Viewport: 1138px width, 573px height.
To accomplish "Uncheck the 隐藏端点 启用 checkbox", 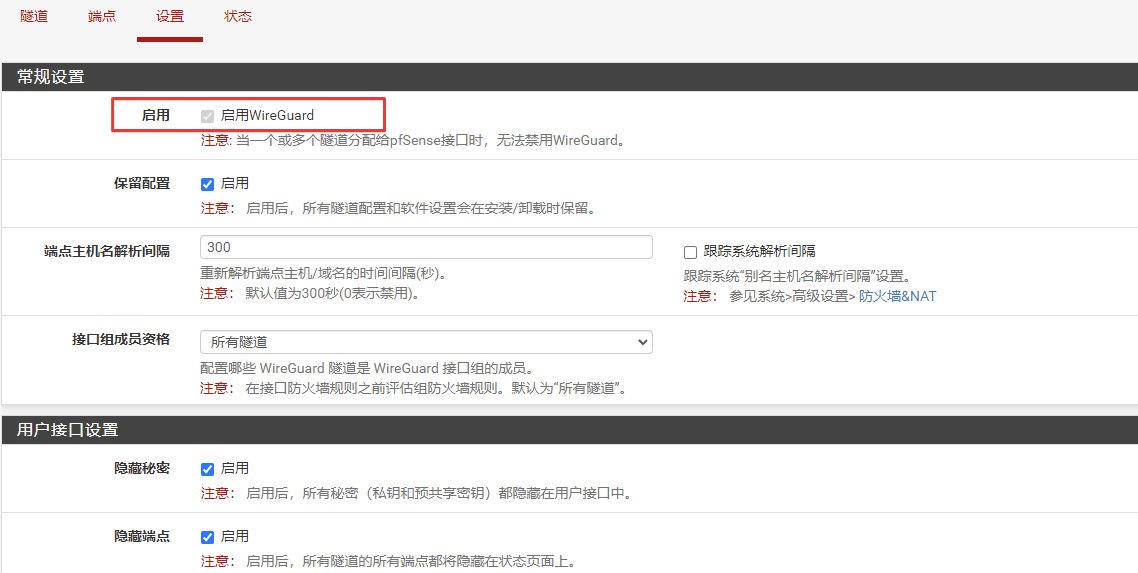I will pos(208,537).
